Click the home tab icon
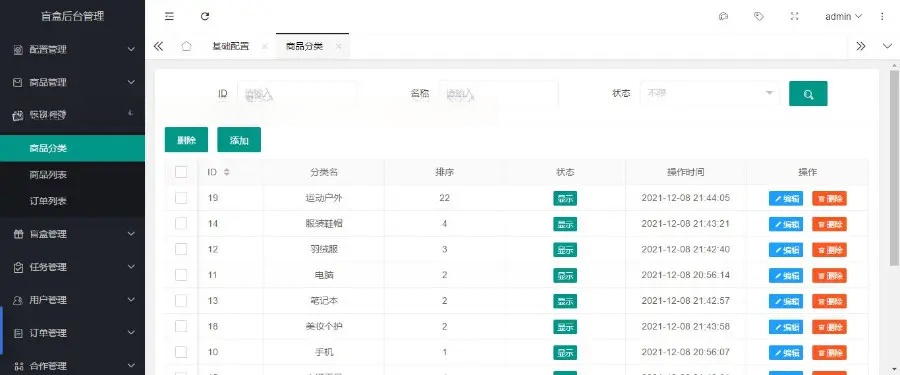Image resolution: width=900 pixels, height=375 pixels. coord(186,47)
